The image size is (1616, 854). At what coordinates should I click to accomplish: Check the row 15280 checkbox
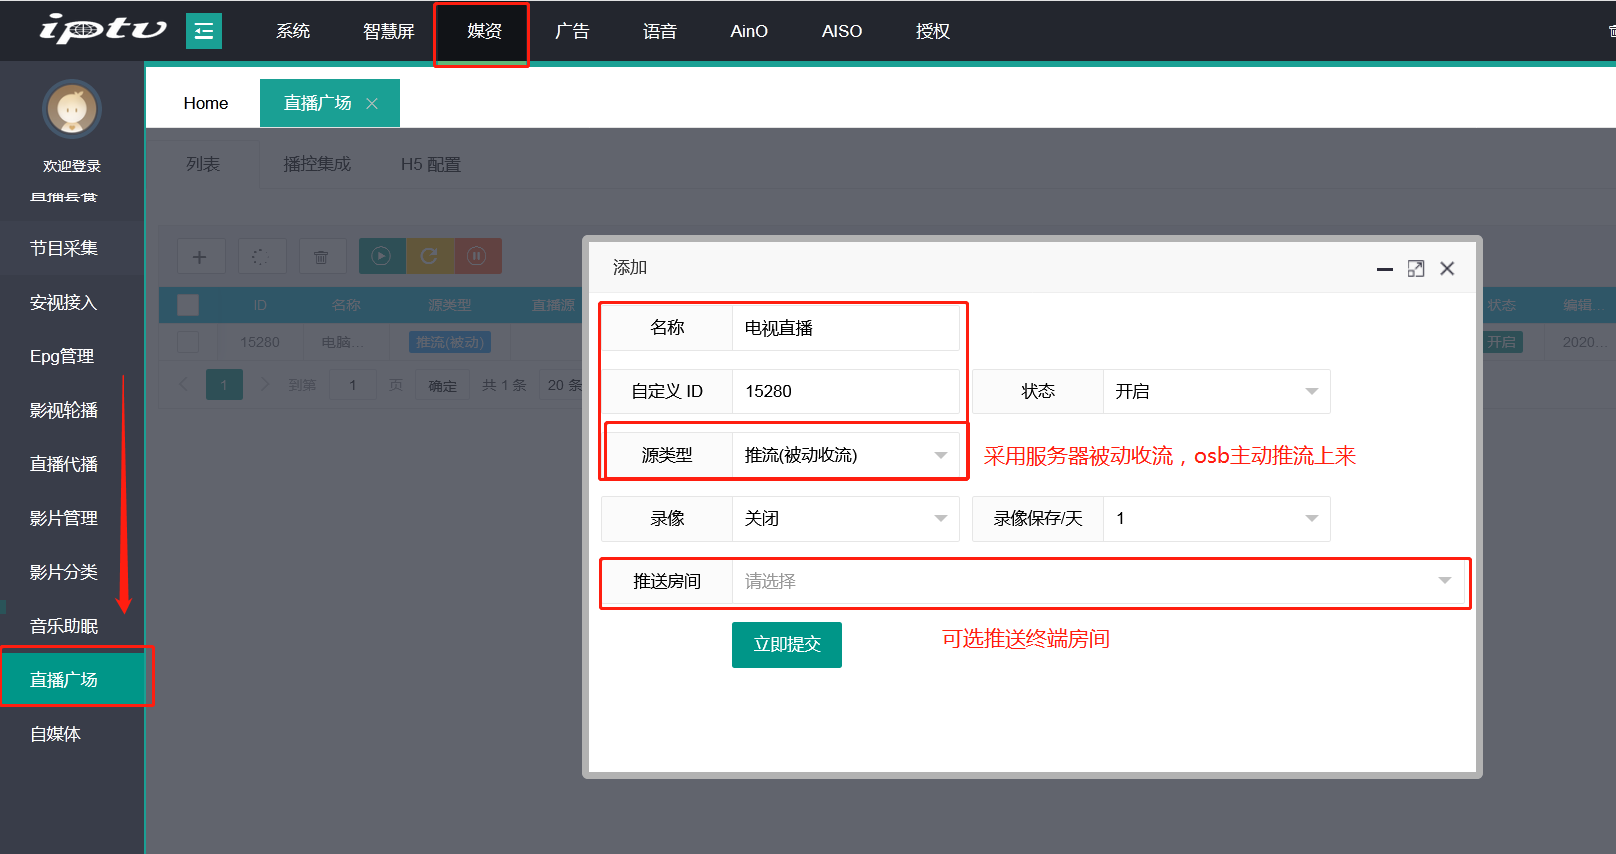pyautogui.click(x=188, y=342)
